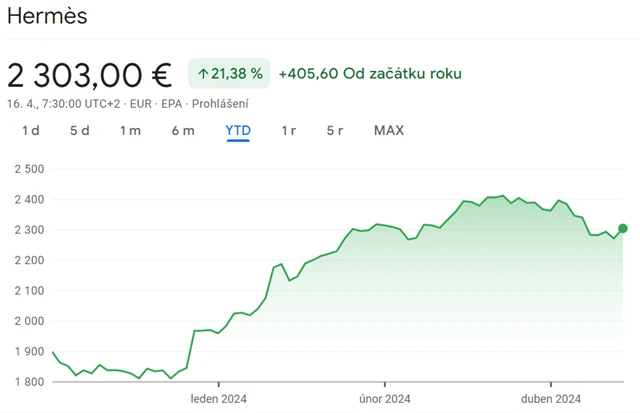The height and width of the screenshot is (413, 640).
Task: Click the +405,60 Od začátku roku text
Action: click(370, 73)
